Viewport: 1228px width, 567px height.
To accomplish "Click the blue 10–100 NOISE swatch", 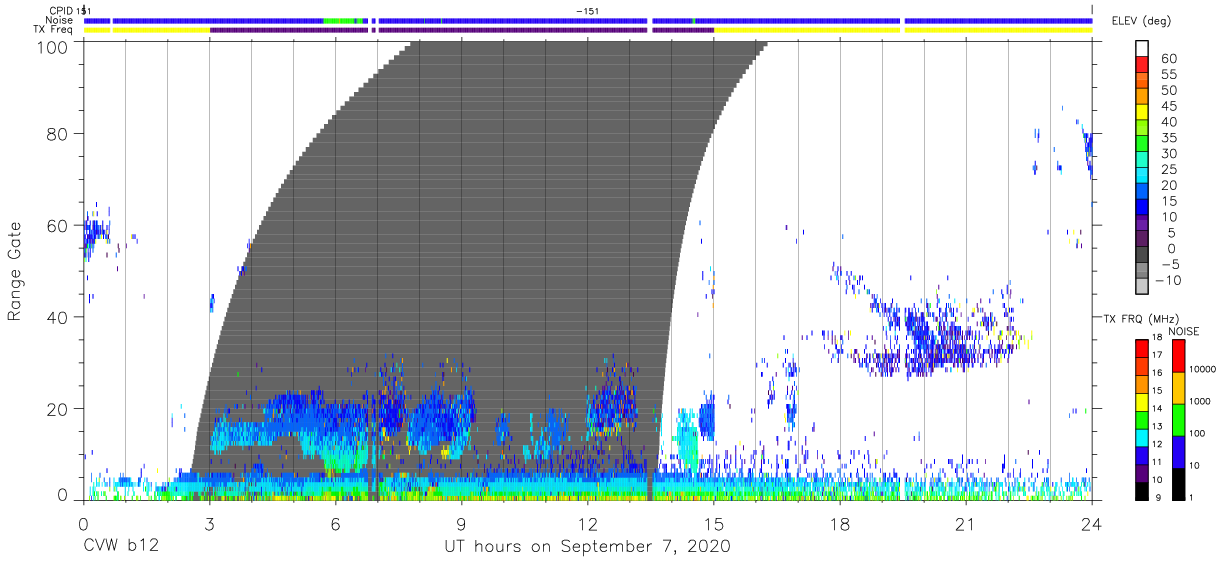I will pos(1178,452).
